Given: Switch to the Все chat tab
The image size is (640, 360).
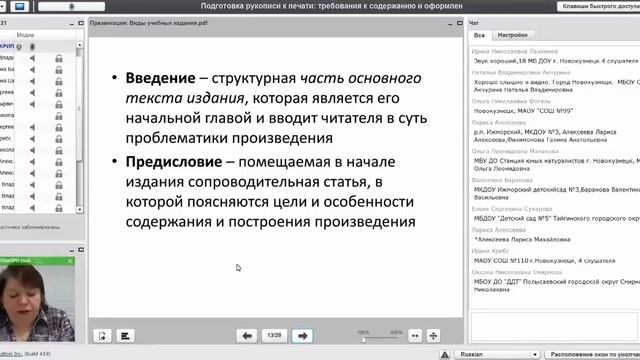Looking at the screenshot, I should (479, 35).
